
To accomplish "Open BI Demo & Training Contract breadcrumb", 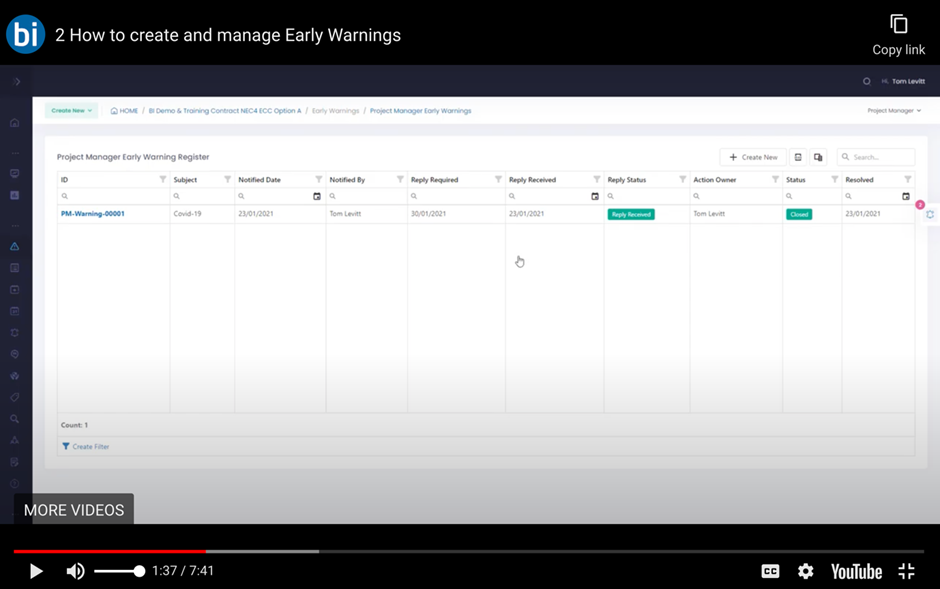I will coord(225,111).
